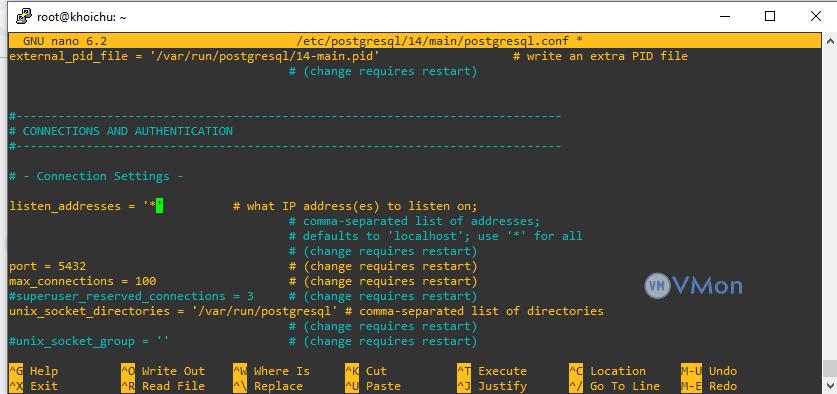This screenshot has width=837, height=394.
Task: Close the root@khoichu terminal window
Action: [x=816, y=17]
